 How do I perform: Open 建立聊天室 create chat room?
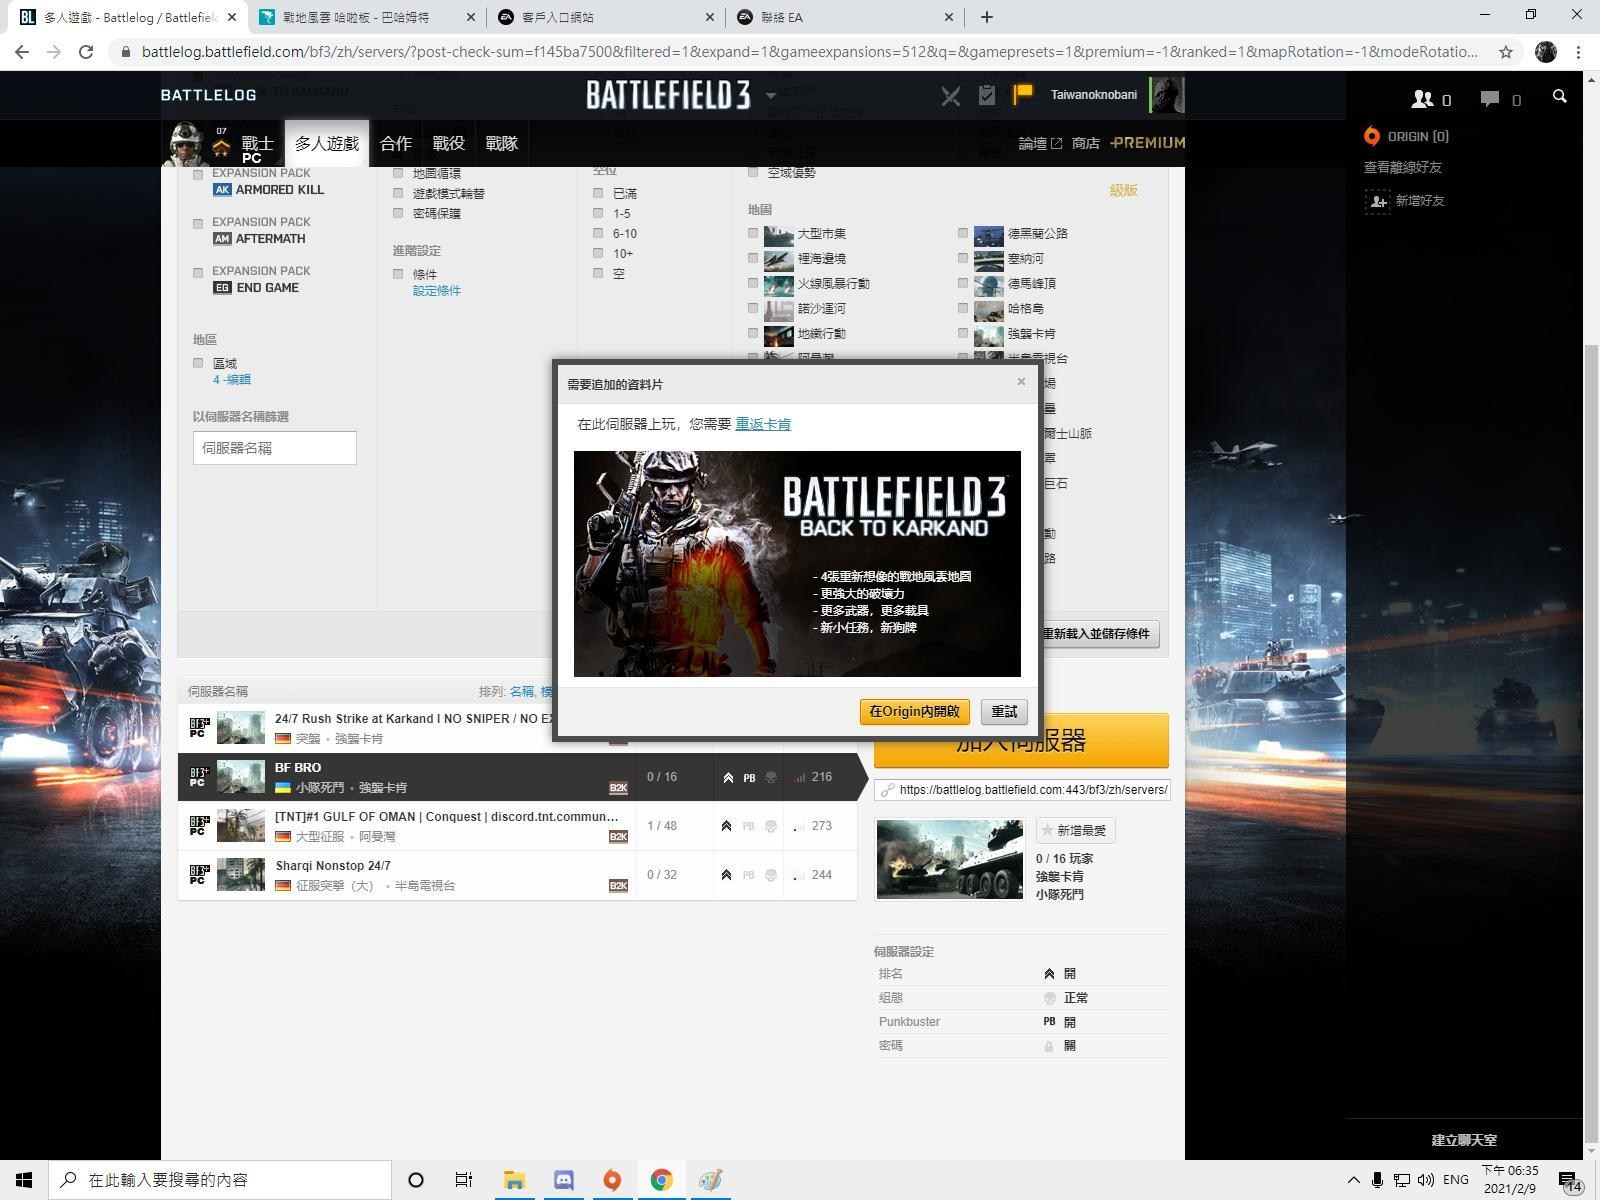(1464, 1140)
